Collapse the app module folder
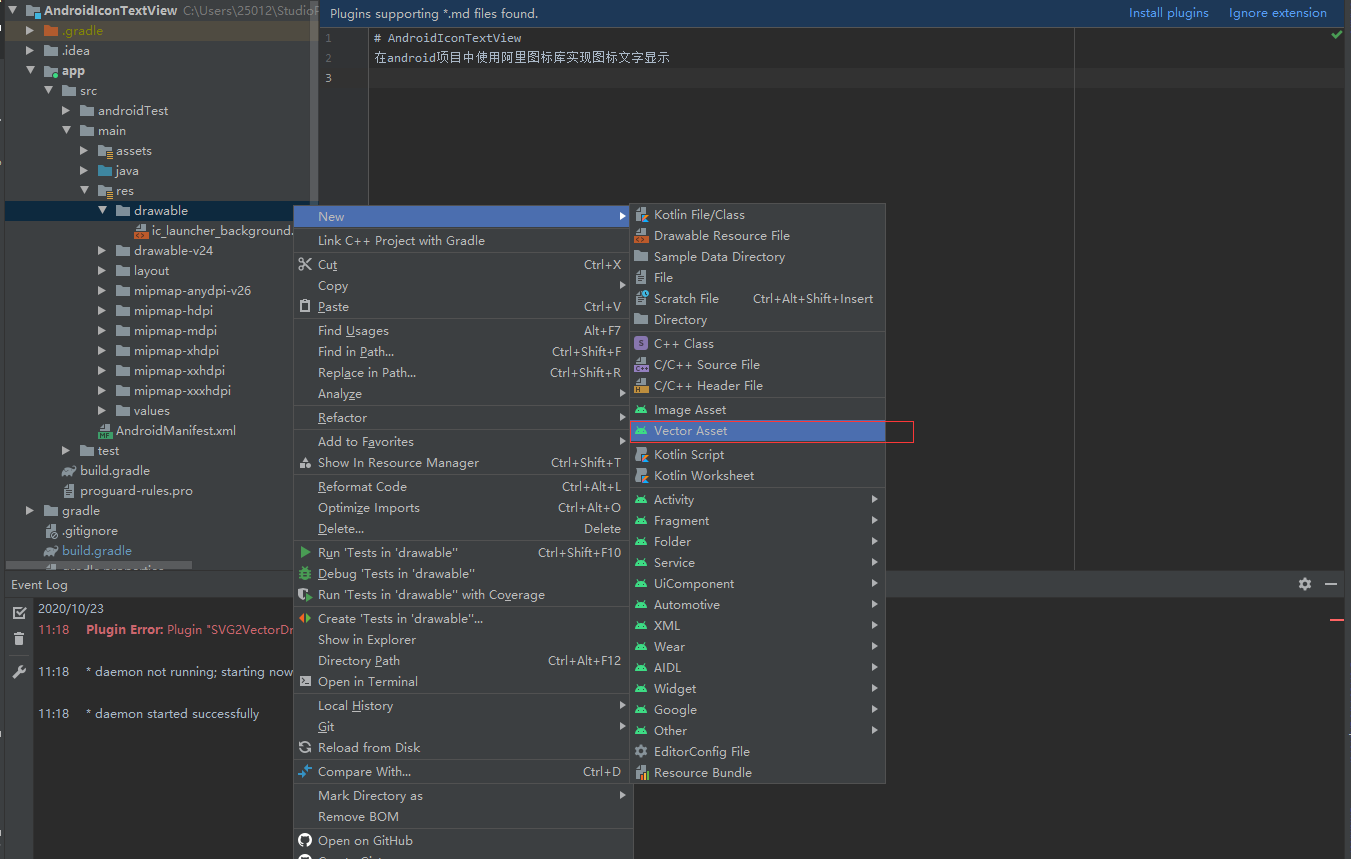 [x=30, y=71]
